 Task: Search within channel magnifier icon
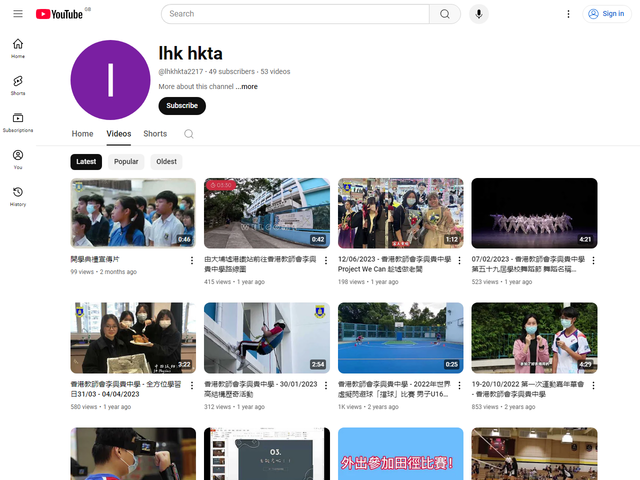pyautogui.click(x=188, y=134)
